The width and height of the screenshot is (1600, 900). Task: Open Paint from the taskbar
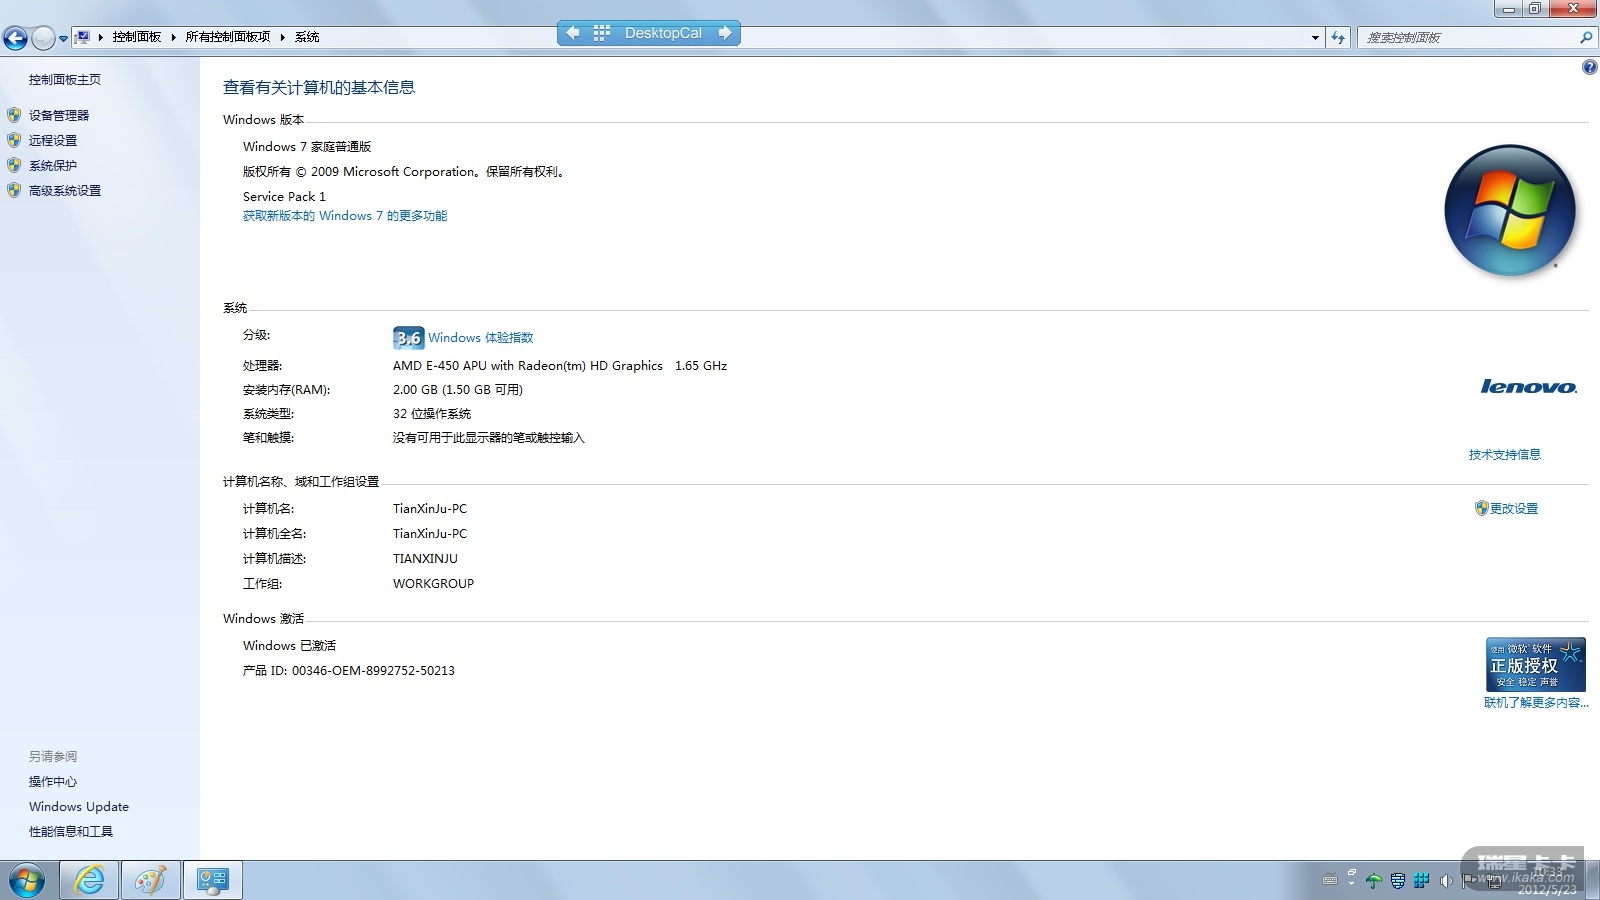click(x=151, y=880)
